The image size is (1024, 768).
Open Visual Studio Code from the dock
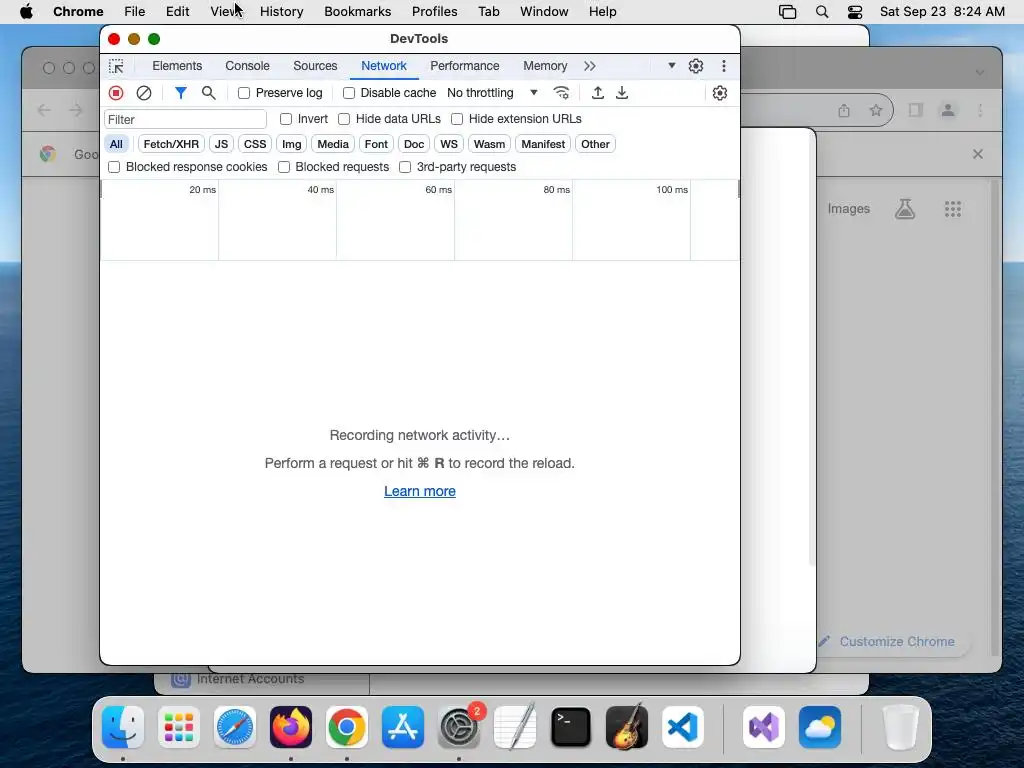682,727
